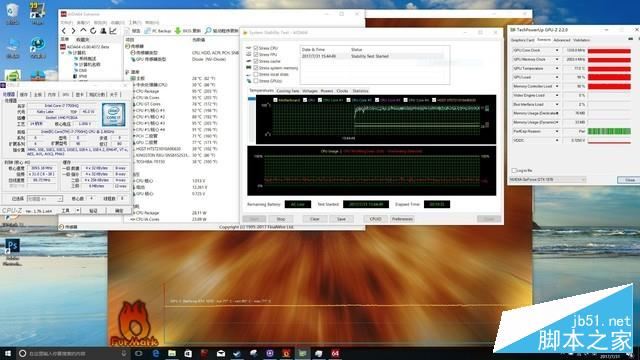Toggle the Motherboard graph legend checkbox
Screen dimensions: 640x360
275,100
